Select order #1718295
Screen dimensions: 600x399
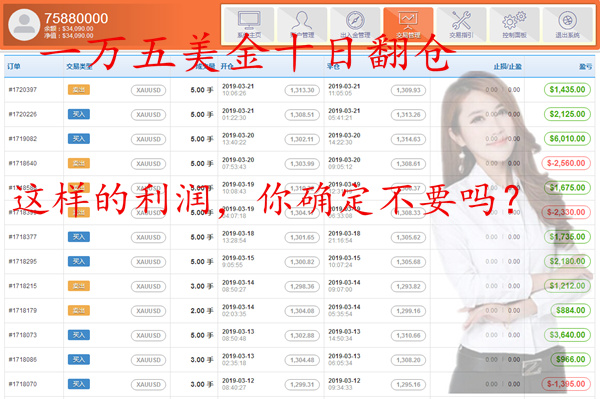[23, 261]
